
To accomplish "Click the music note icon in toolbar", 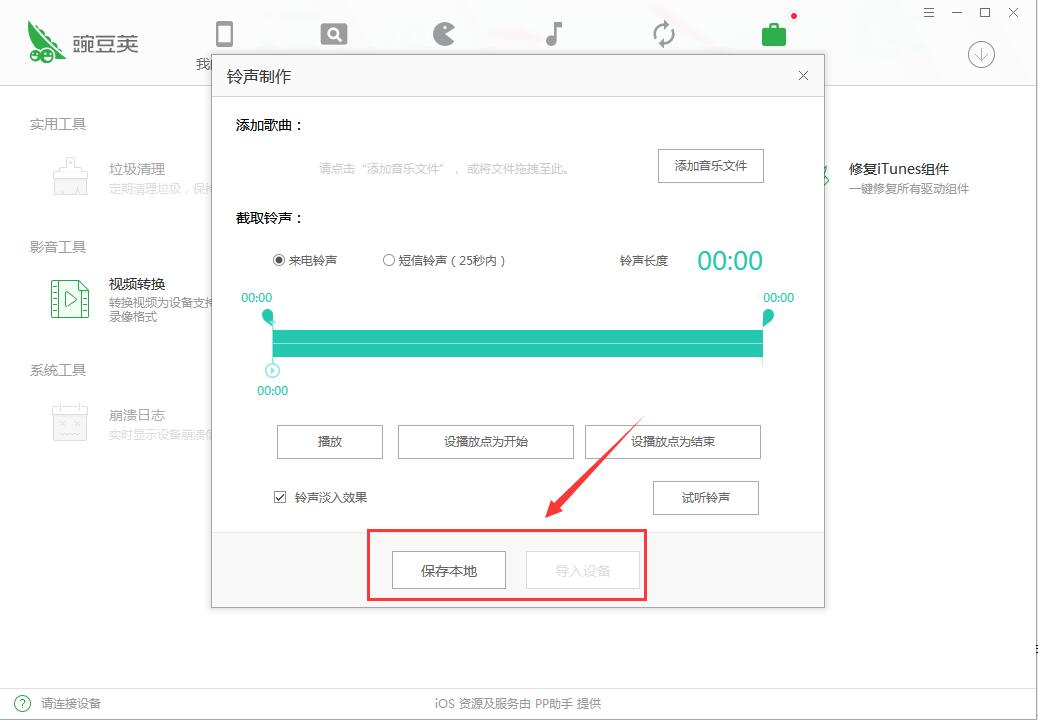I will (552, 33).
